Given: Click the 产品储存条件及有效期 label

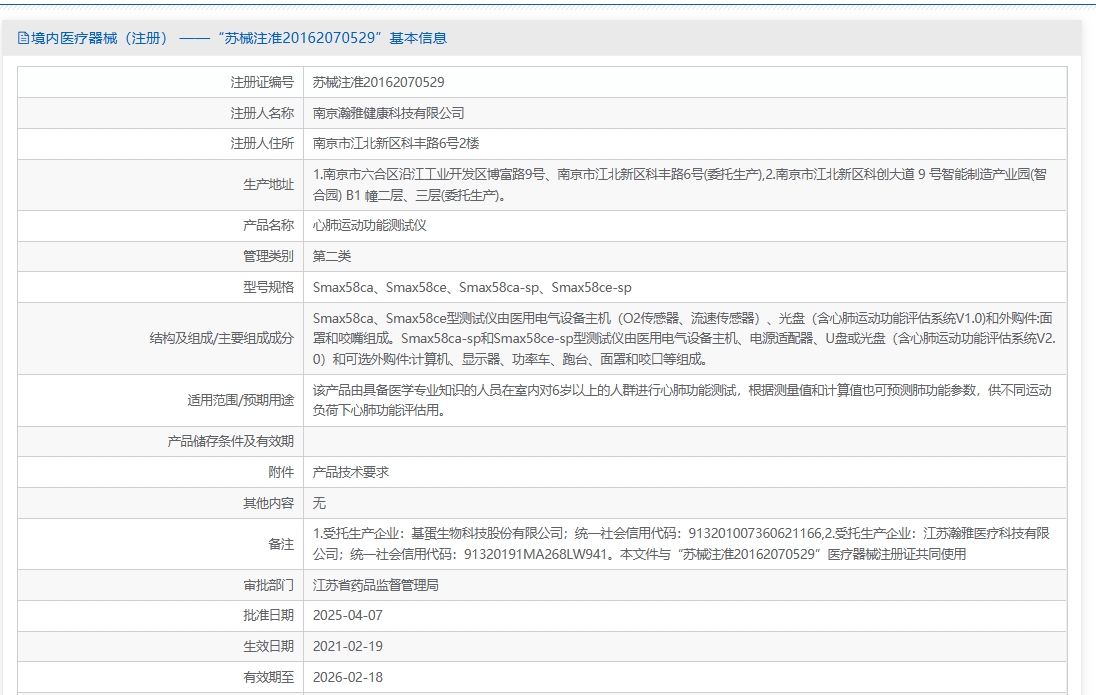Looking at the screenshot, I should 231,441.
